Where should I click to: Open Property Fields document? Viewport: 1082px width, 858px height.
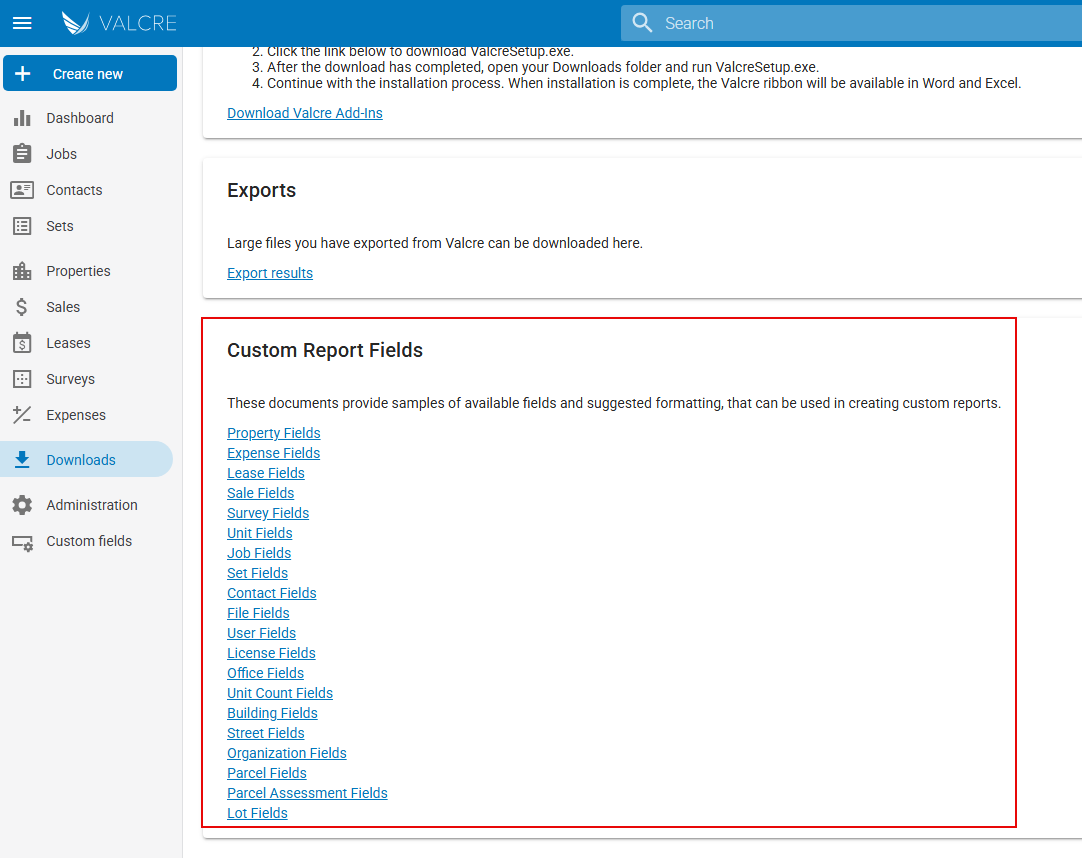pyautogui.click(x=274, y=433)
